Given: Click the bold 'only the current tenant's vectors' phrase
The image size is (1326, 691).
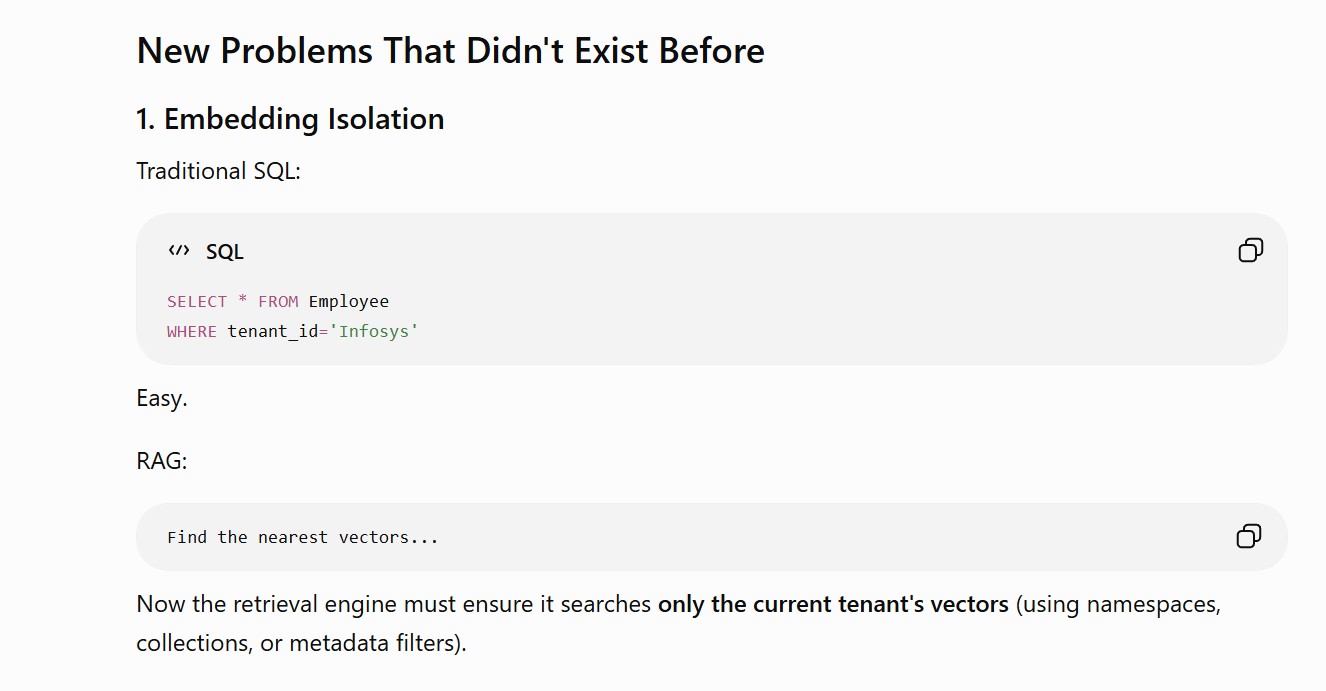Looking at the screenshot, I should (833, 604).
